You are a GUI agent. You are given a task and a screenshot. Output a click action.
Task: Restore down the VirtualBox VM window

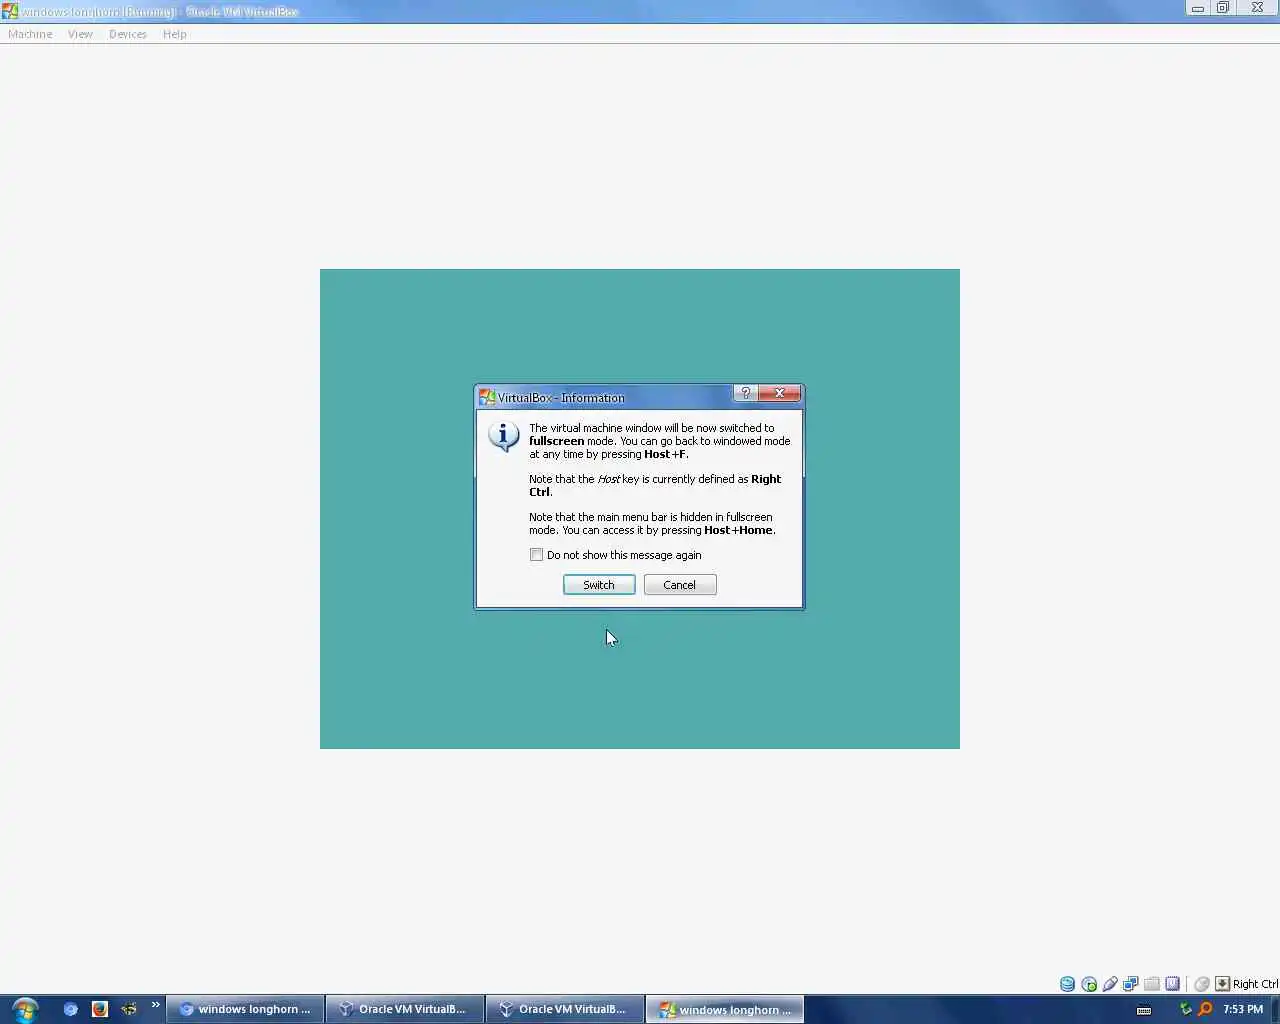[1222, 8]
